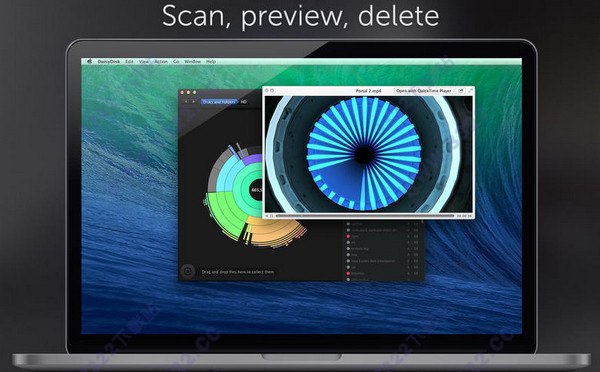The image size is (600, 372).
Task: Click the Portal 2 video preview image
Action: click(x=368, y=154)
